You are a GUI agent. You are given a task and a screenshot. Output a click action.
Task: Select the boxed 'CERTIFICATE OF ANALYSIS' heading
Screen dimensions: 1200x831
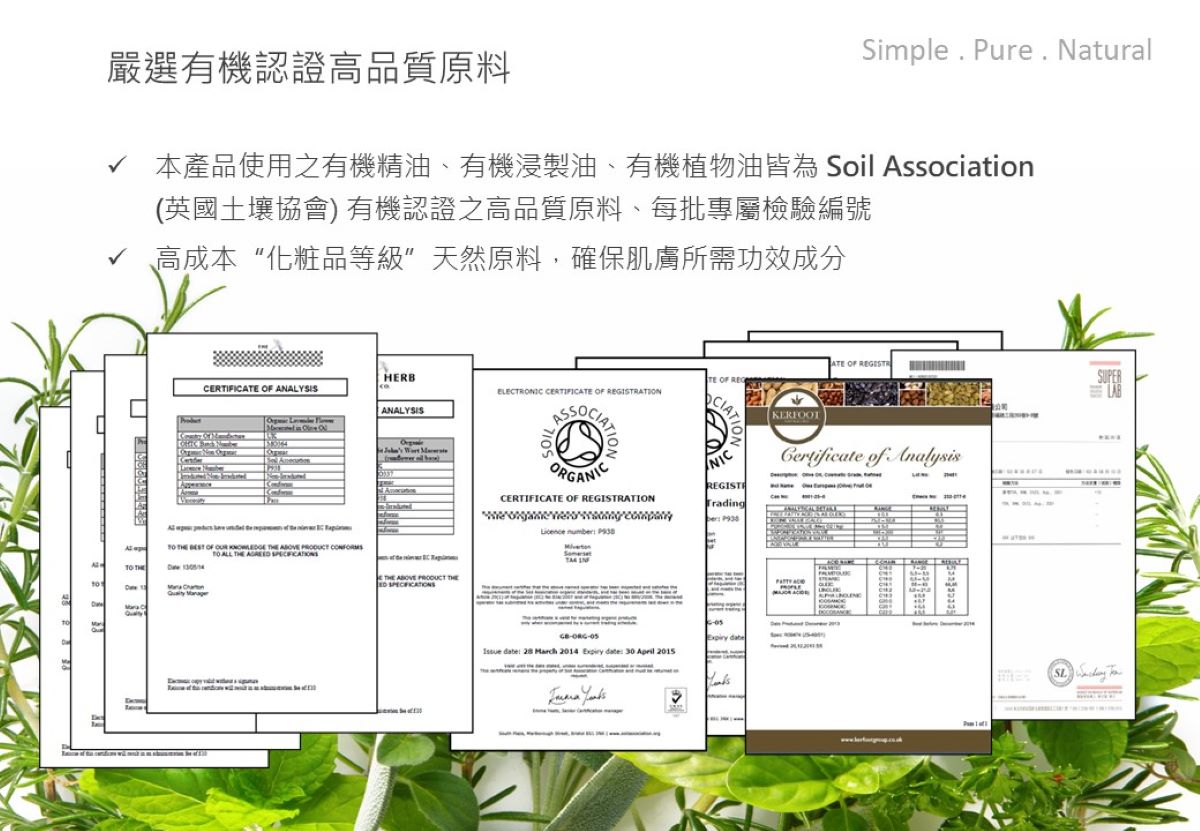260,388
